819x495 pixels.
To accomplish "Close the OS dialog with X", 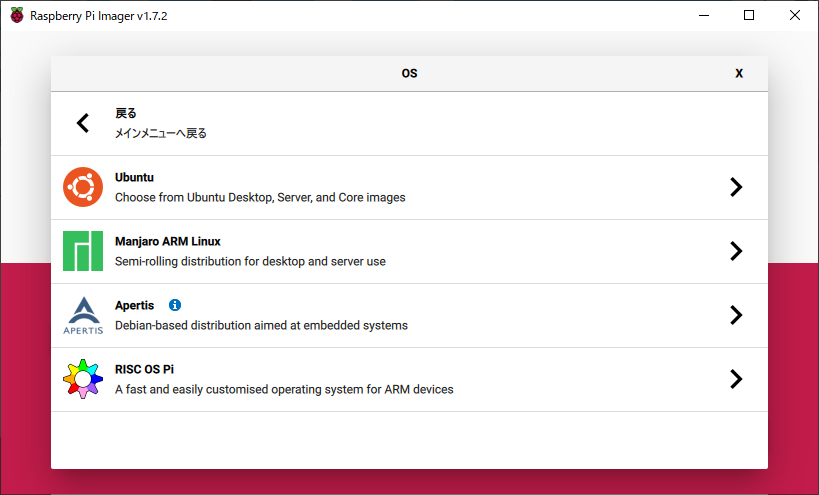I will point(739,74).
